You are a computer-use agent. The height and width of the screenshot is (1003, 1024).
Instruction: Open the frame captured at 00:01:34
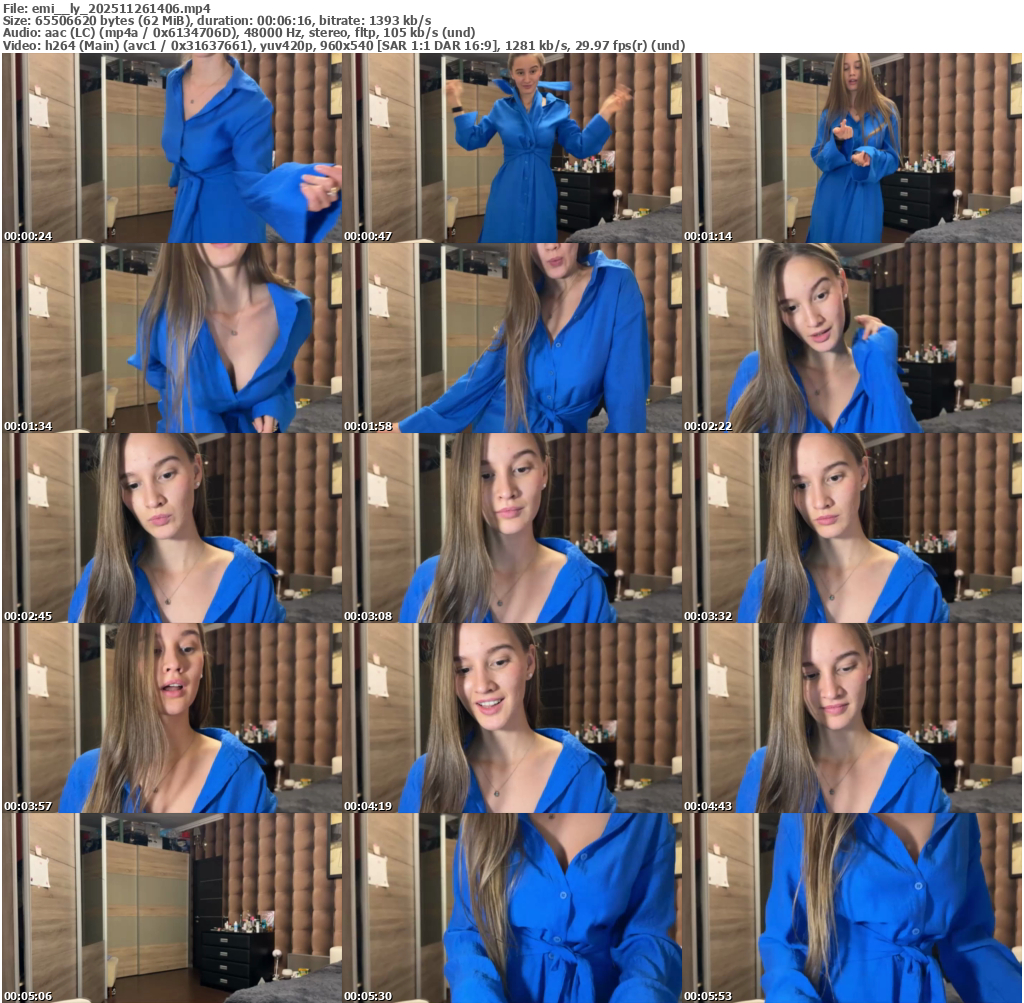point(172,338)
